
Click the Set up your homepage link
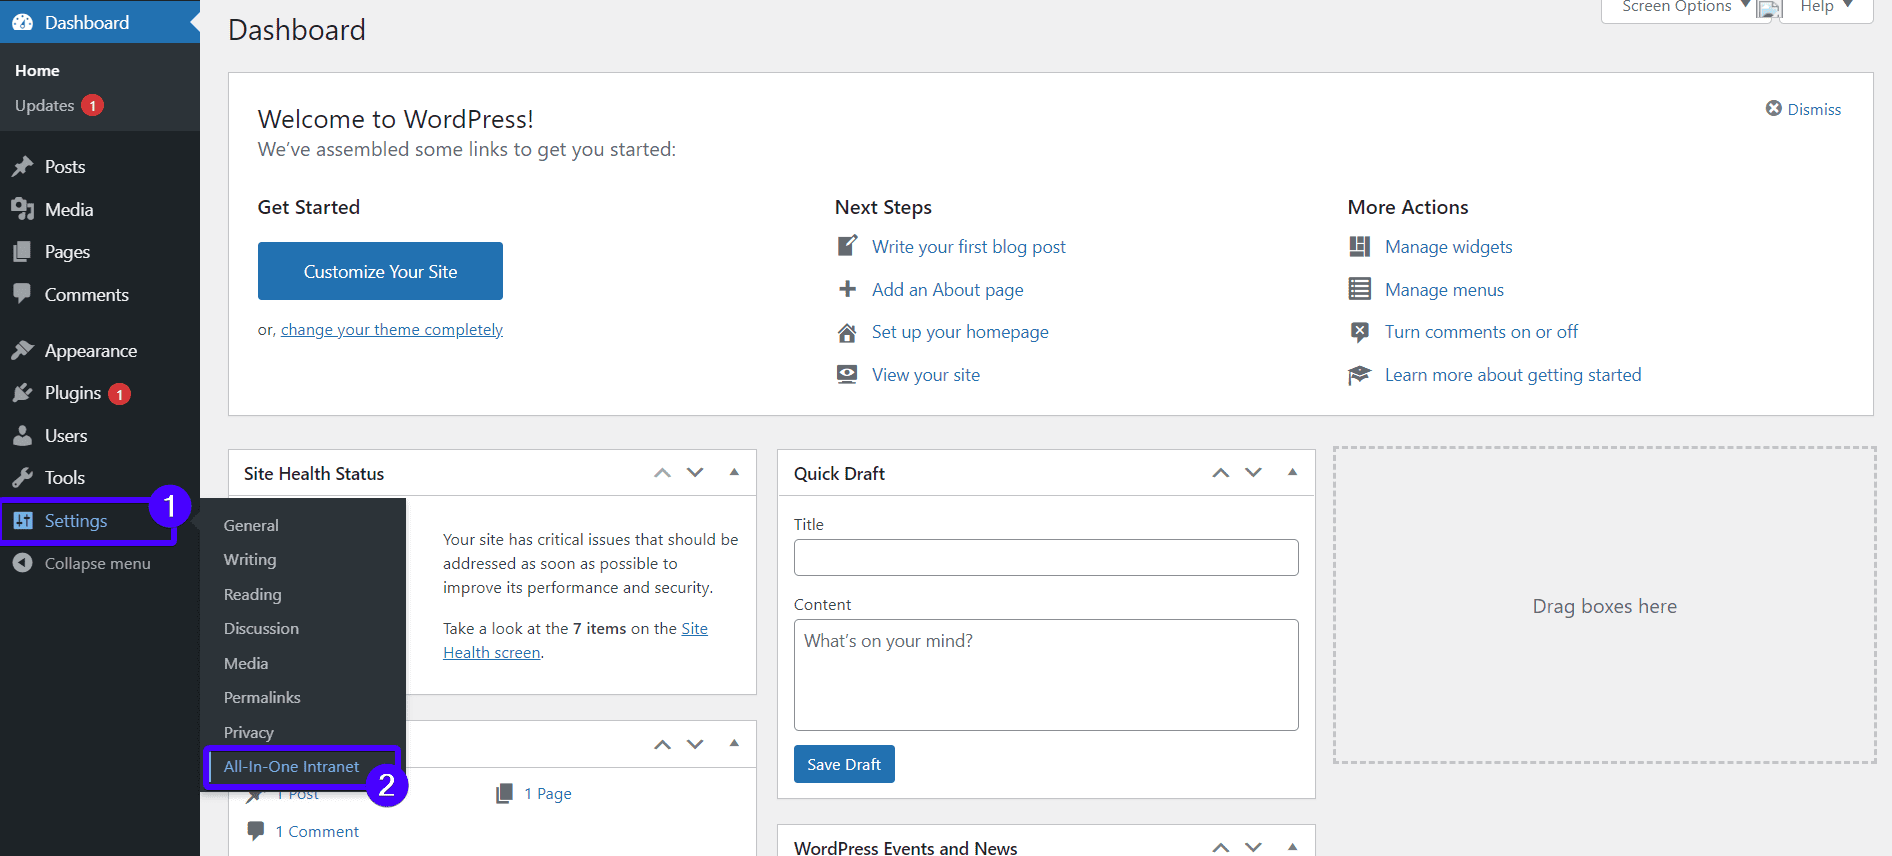coord(960,332)
